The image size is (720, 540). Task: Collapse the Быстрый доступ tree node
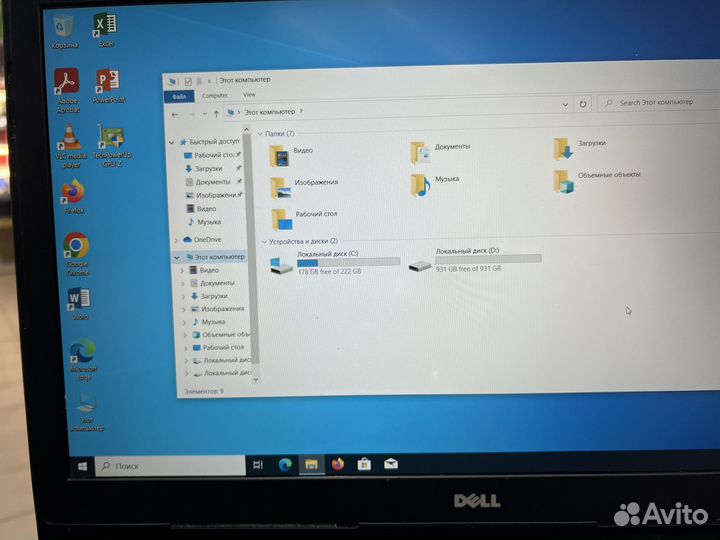tap(172, 143)
